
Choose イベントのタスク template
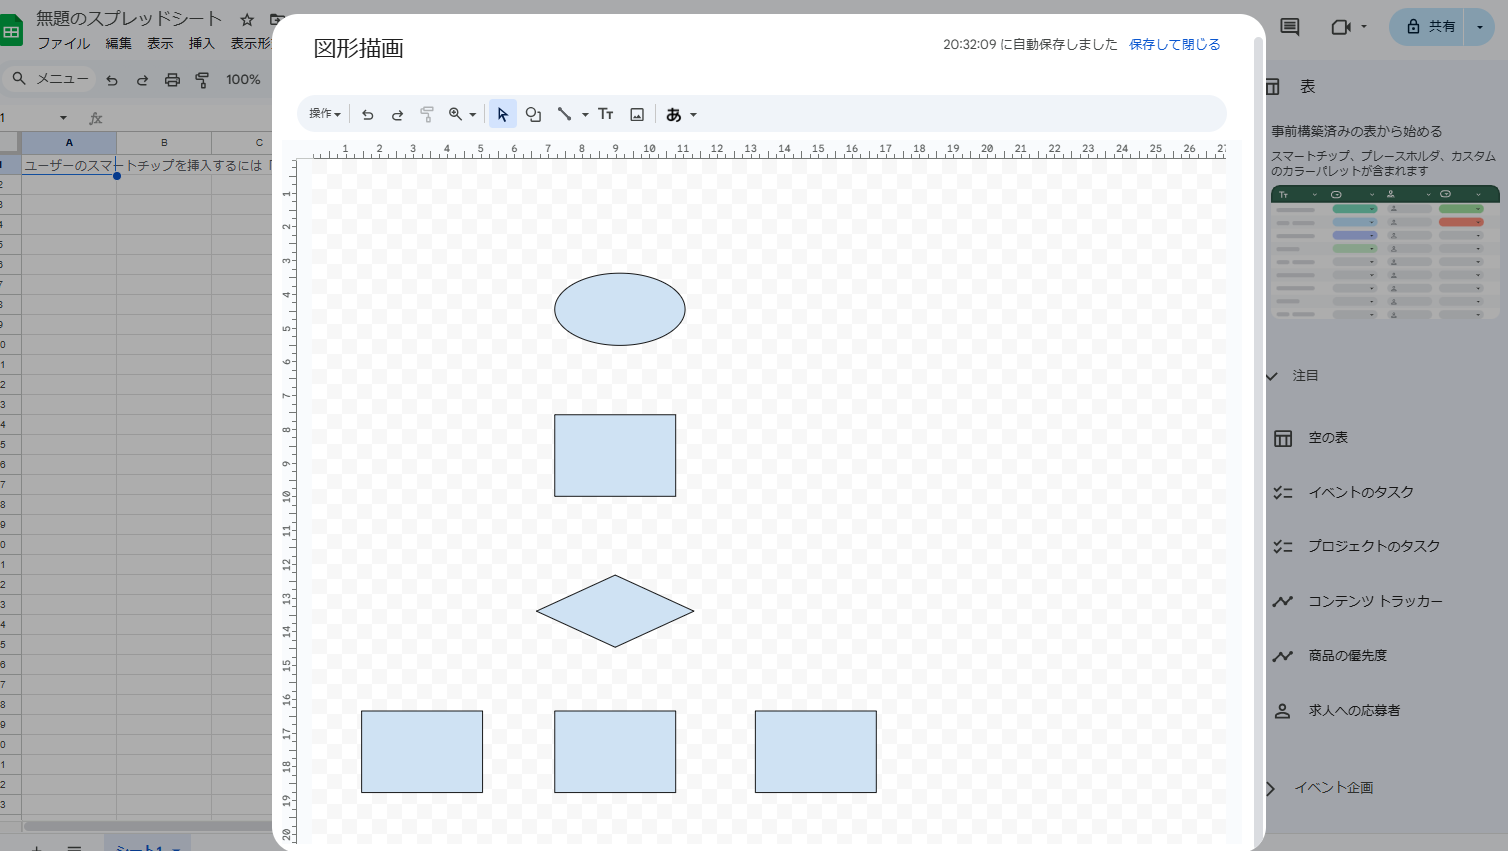point(1361,492)
